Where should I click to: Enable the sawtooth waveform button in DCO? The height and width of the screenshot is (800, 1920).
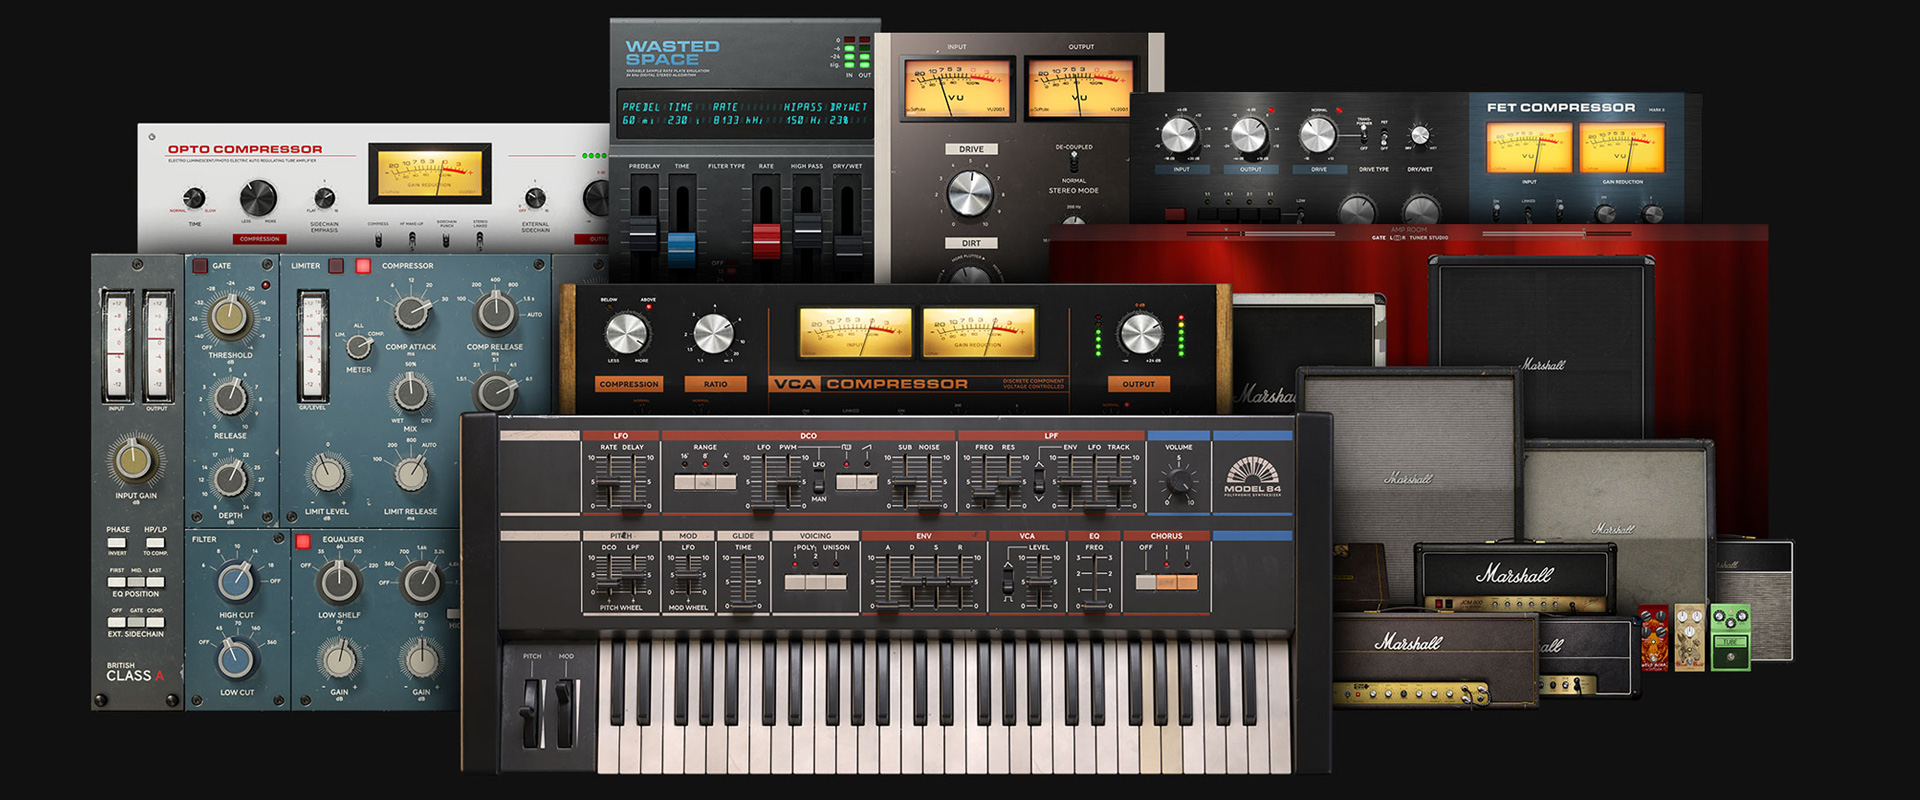[x=867, y=482]
